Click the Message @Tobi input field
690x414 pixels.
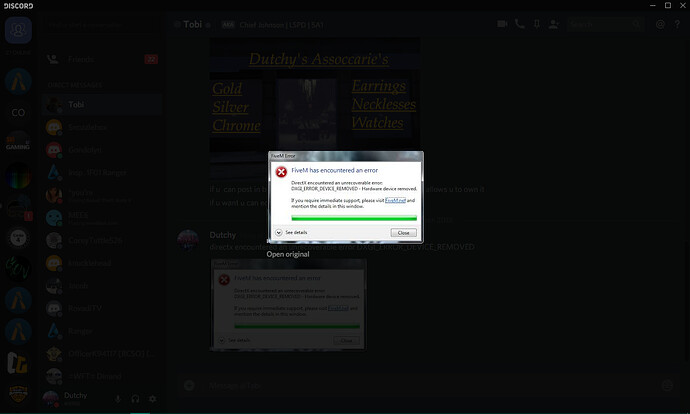(431, 385)
